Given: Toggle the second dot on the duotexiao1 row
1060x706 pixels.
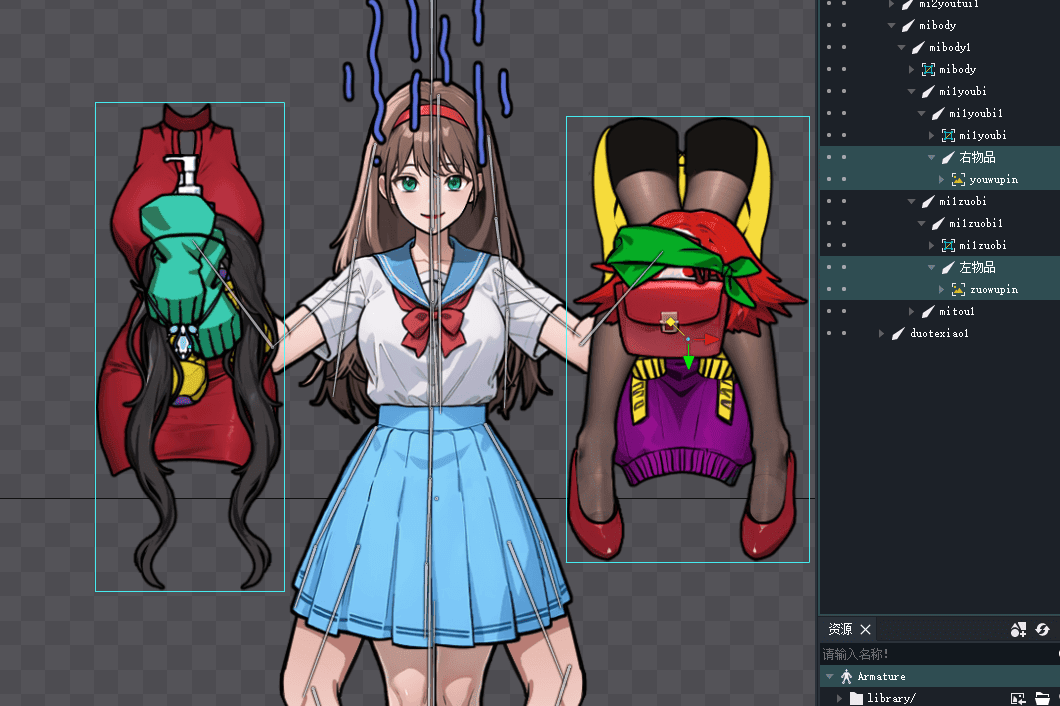Looking at the screenshot, I should point(844,334).
